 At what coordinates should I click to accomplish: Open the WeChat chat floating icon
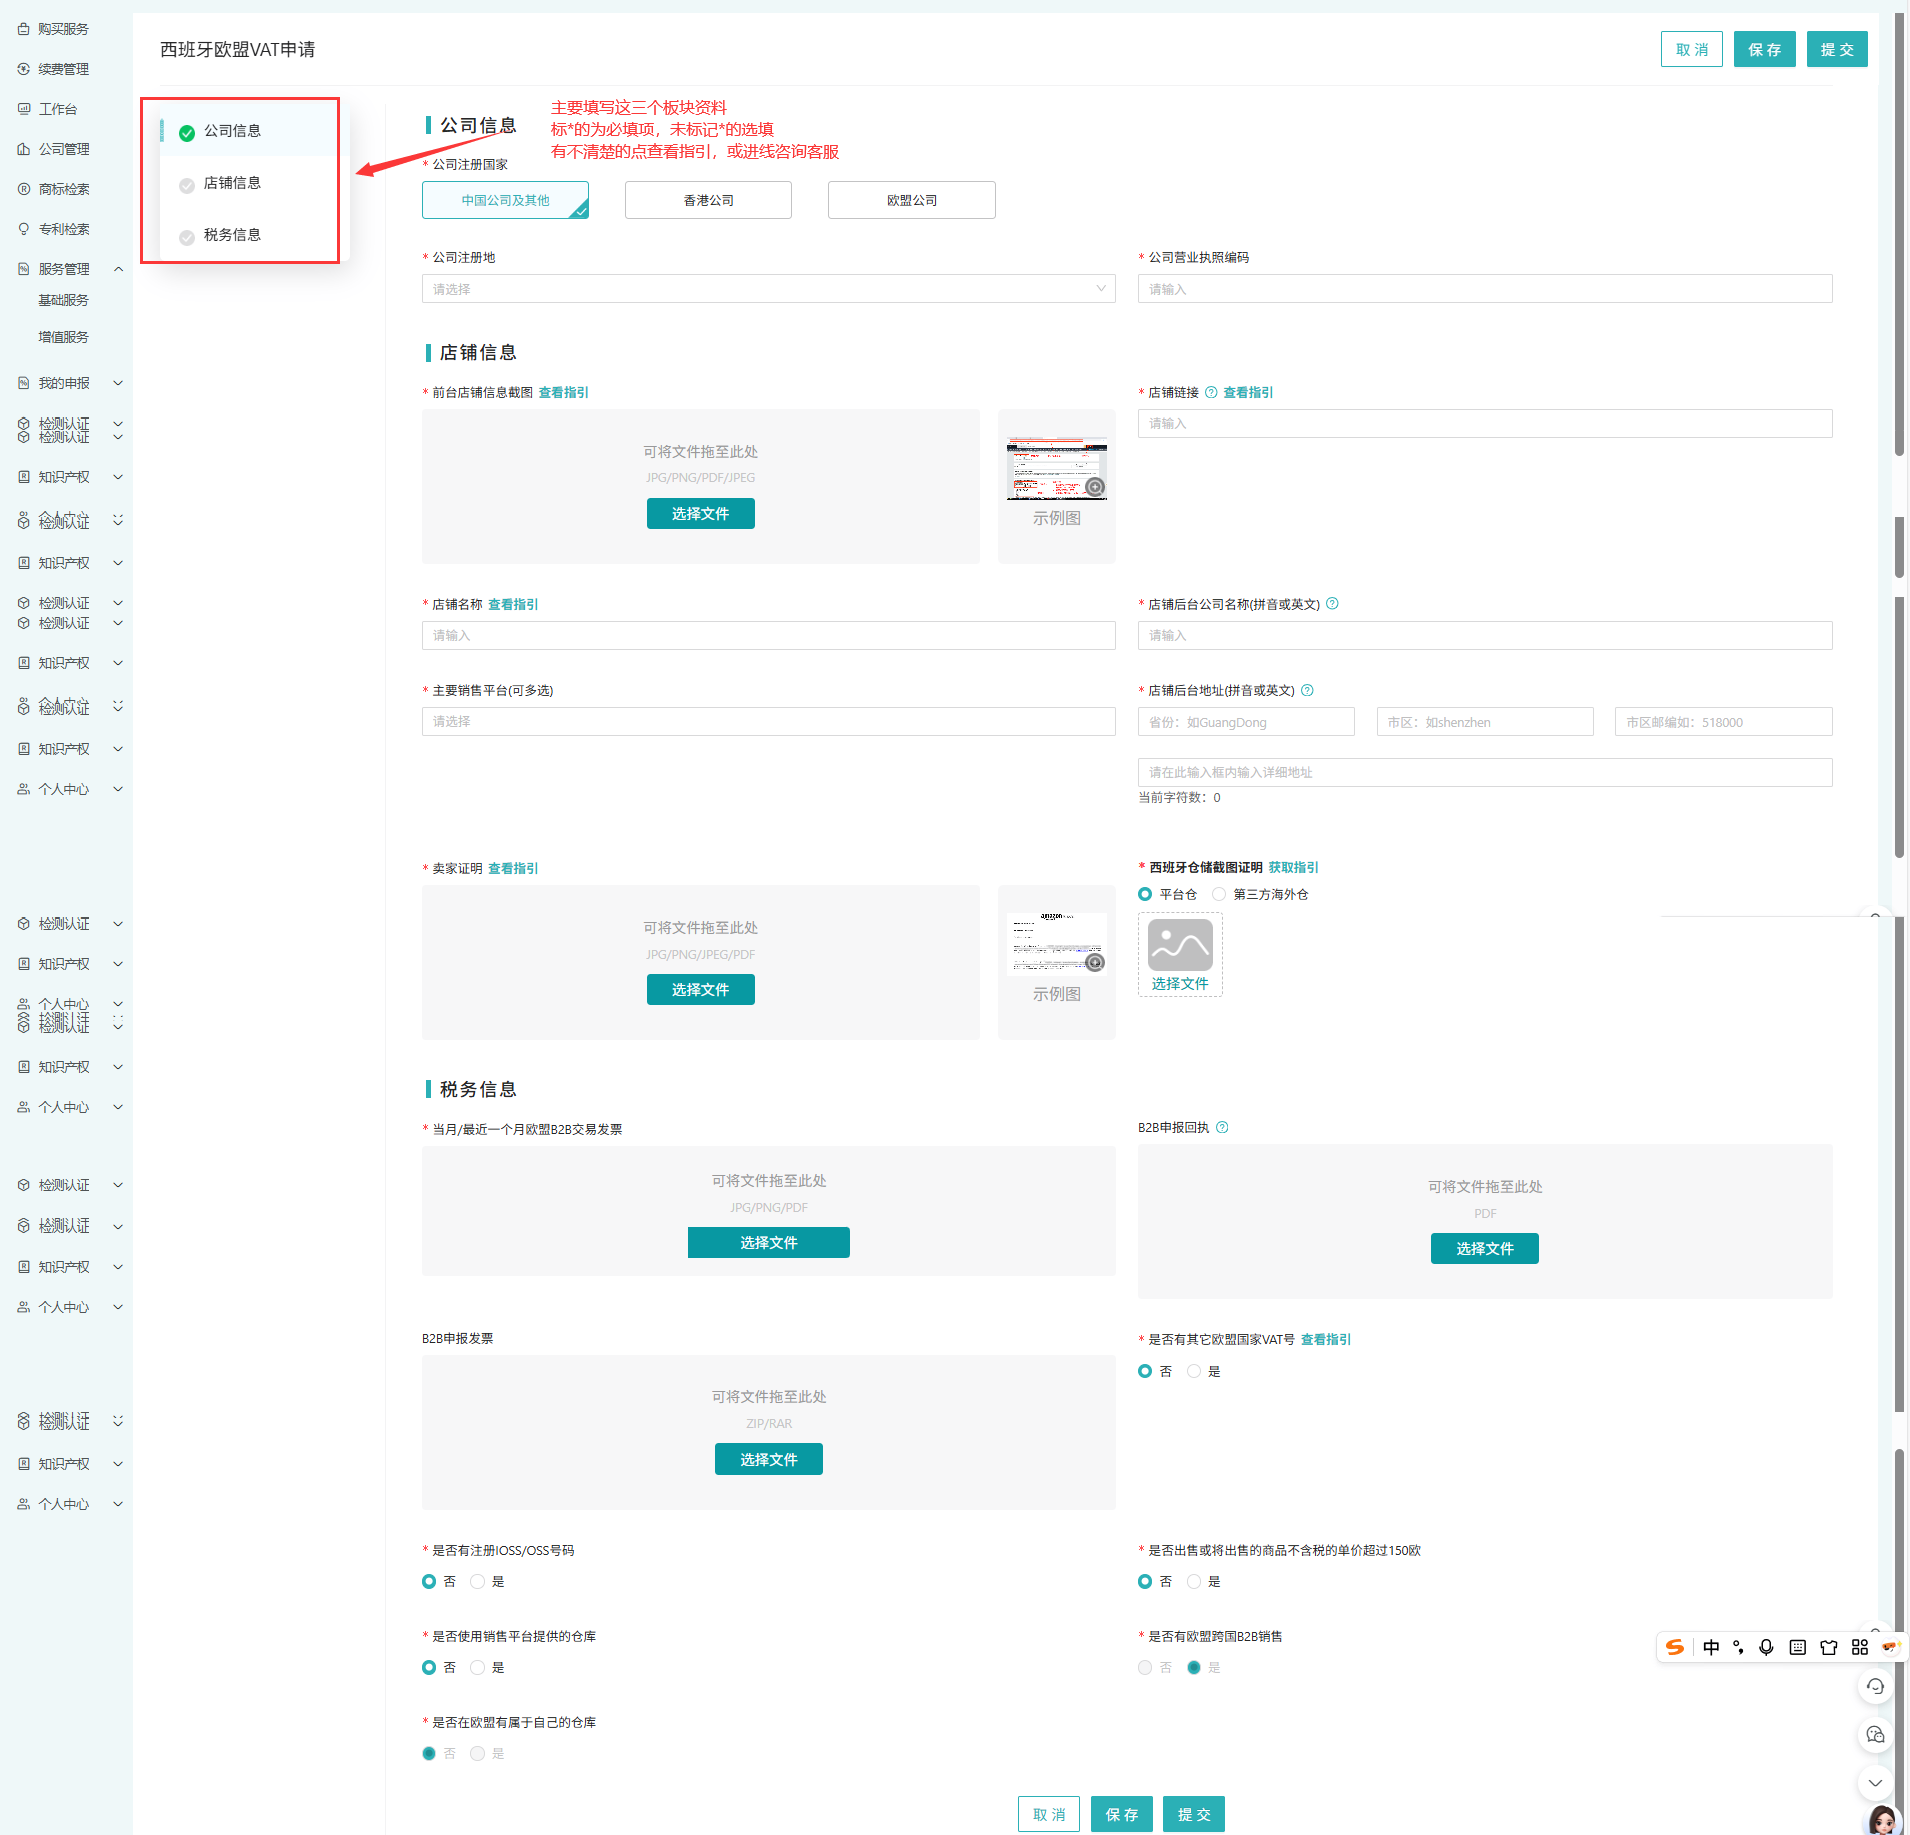pyautogui.click(x=1875, y=1734)
